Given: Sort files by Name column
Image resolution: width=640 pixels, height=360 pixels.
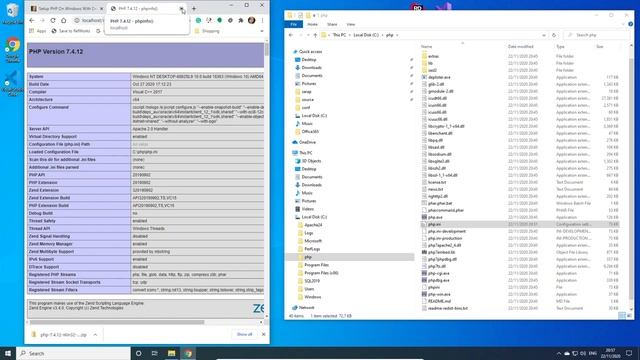Looking at the screenshot, I should click(426, 47).
